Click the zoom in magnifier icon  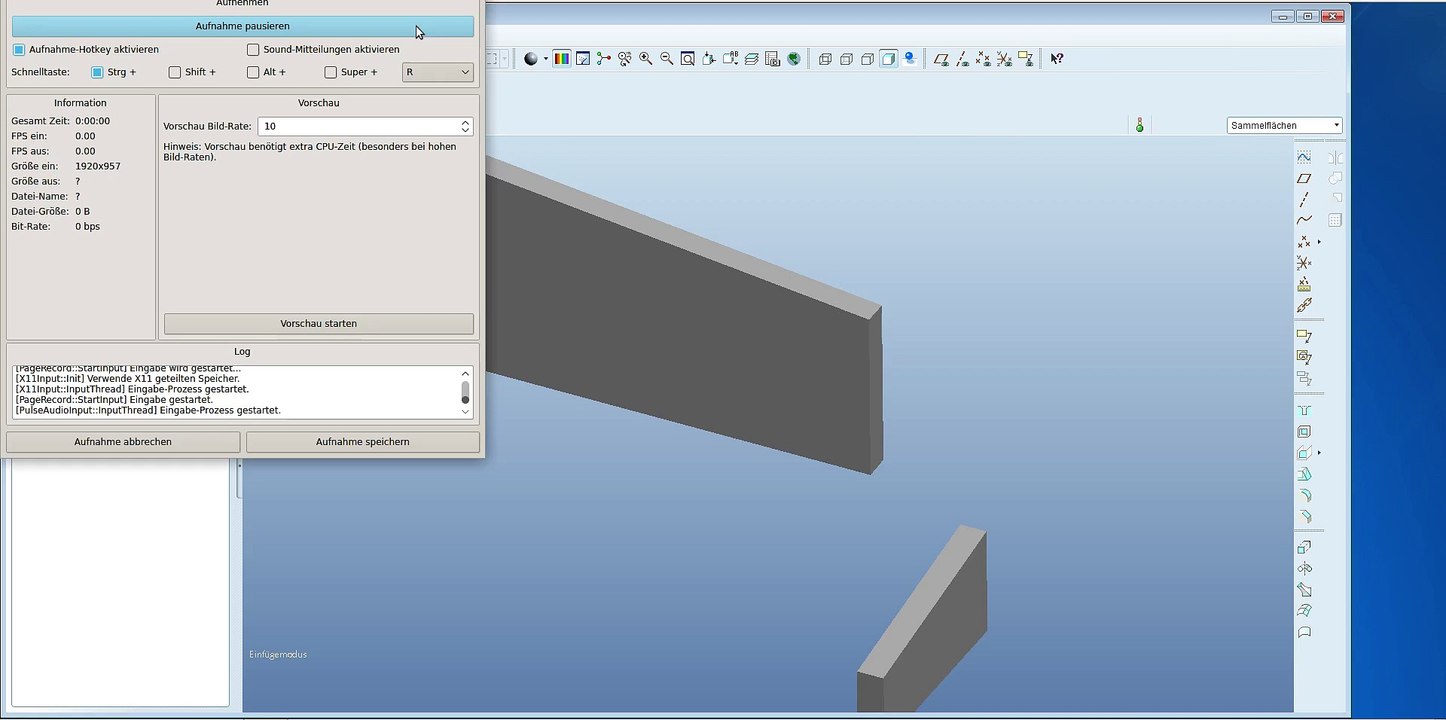[646, 59]
